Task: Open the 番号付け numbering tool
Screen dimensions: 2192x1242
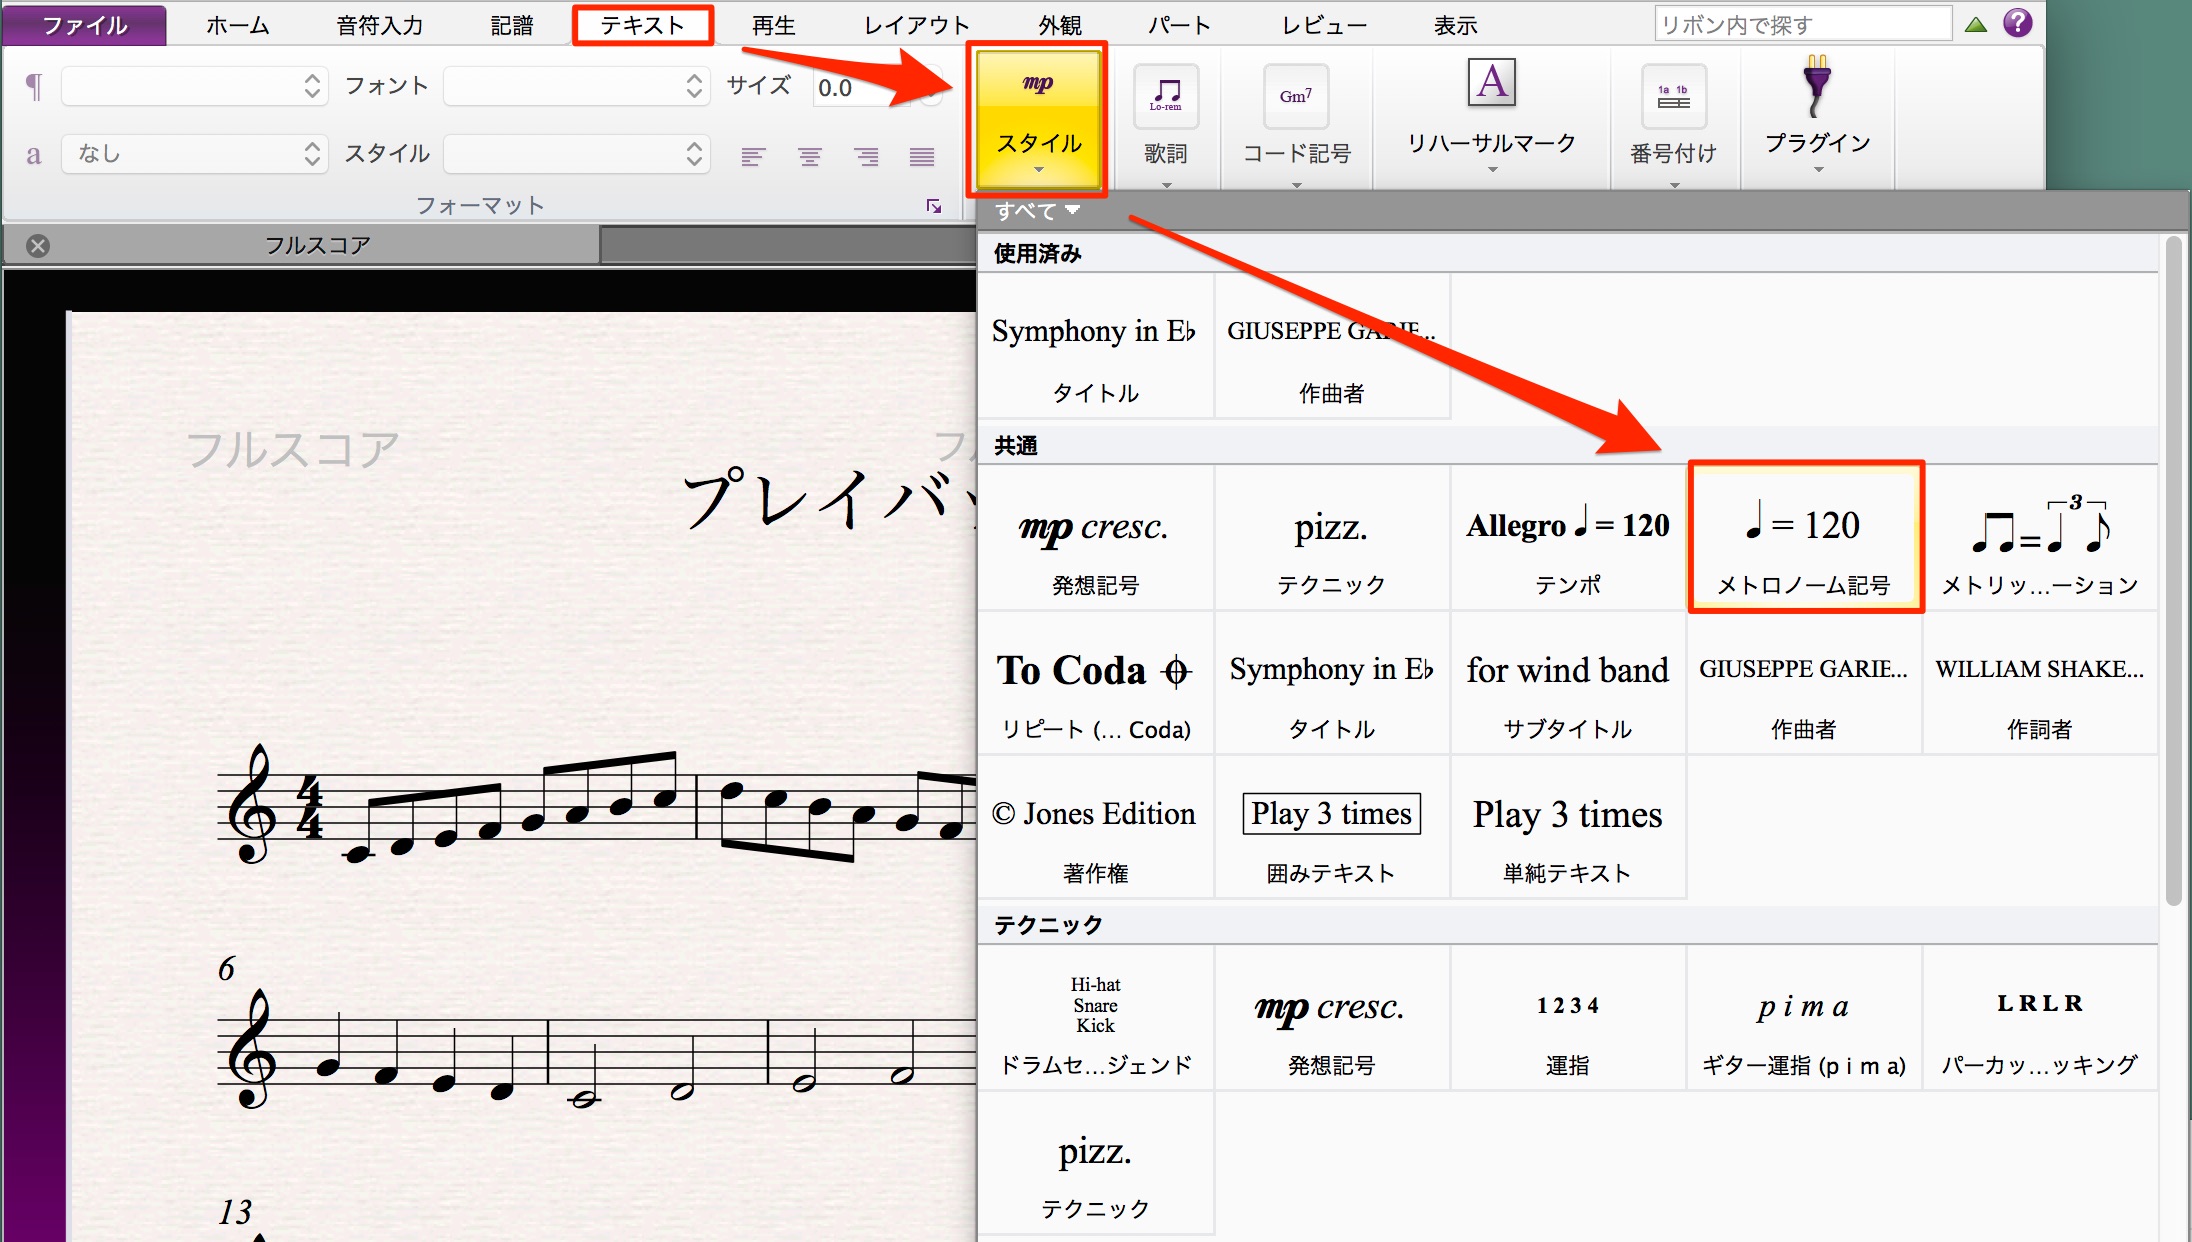Action: pyautogui.click(x=1673, y=119)
